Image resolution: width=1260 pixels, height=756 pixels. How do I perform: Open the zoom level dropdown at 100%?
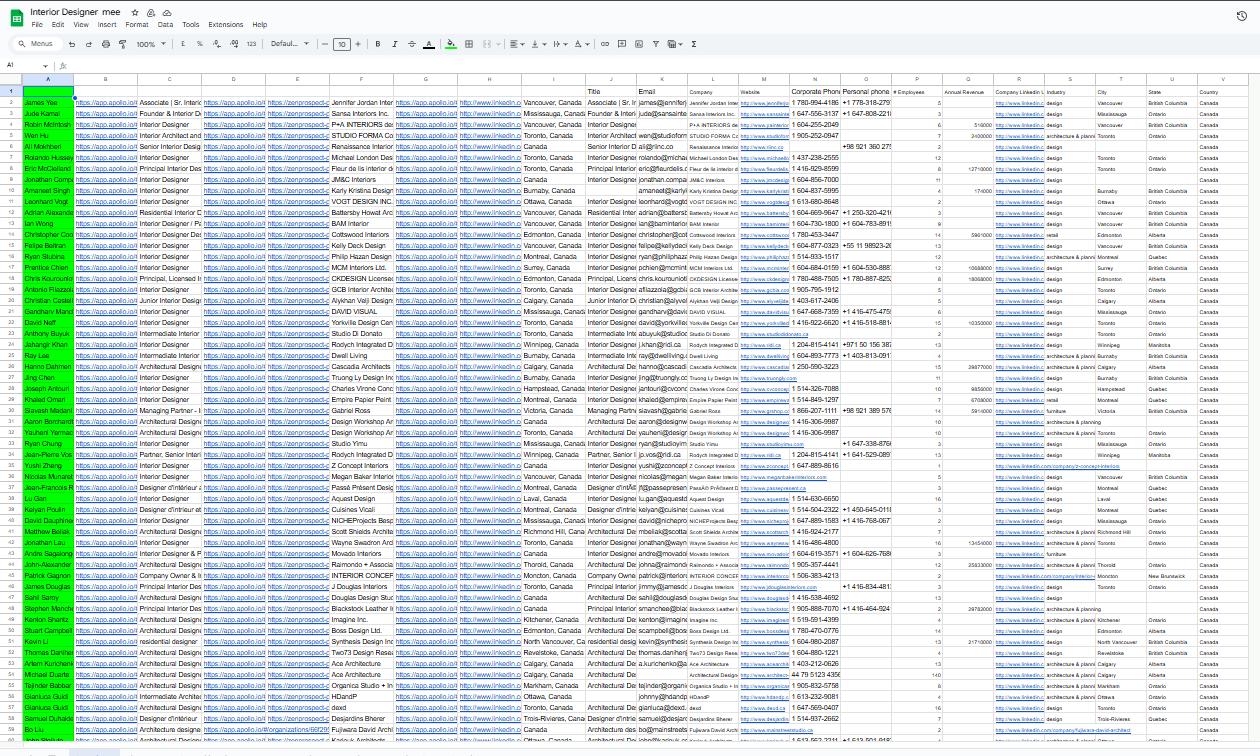(151, 44)
